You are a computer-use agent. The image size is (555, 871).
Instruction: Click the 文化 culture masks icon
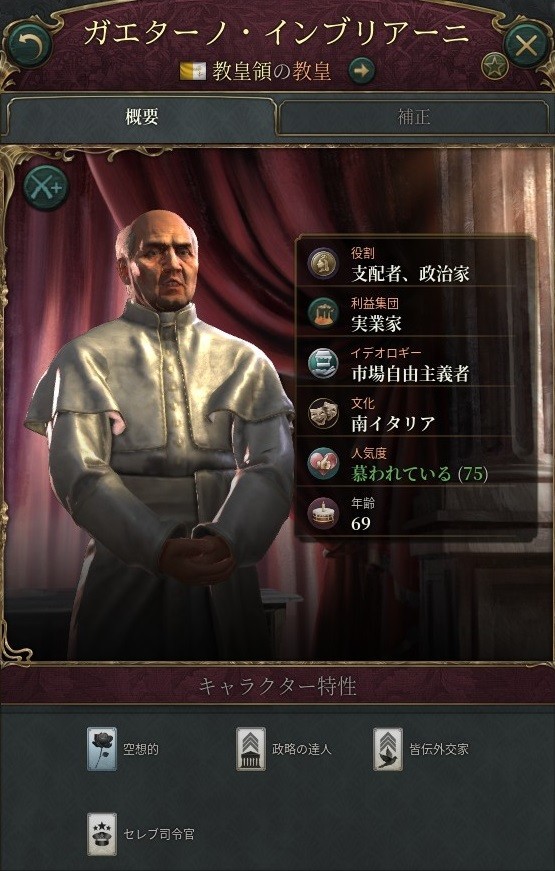(323, 413)
